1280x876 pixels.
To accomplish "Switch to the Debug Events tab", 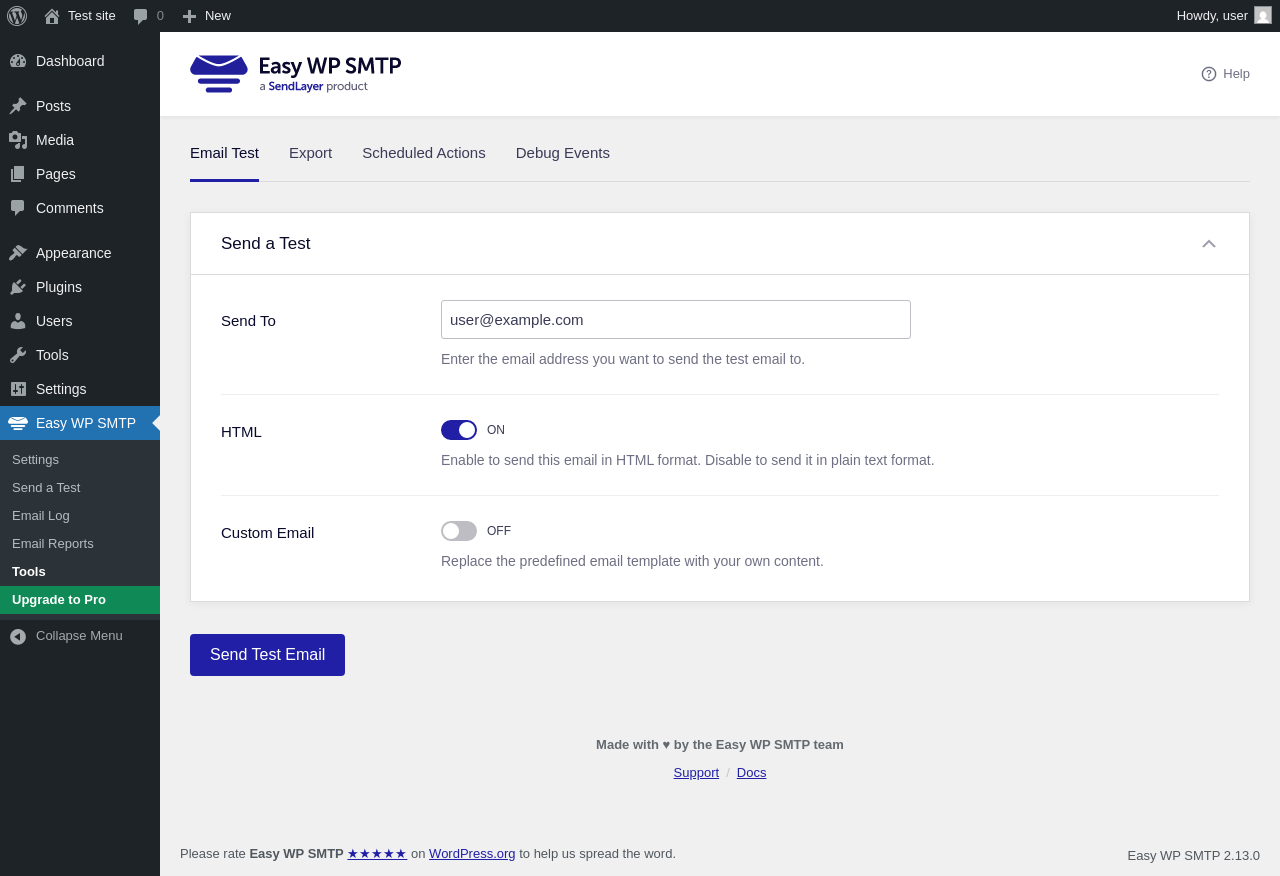I will tap(562, 153).
